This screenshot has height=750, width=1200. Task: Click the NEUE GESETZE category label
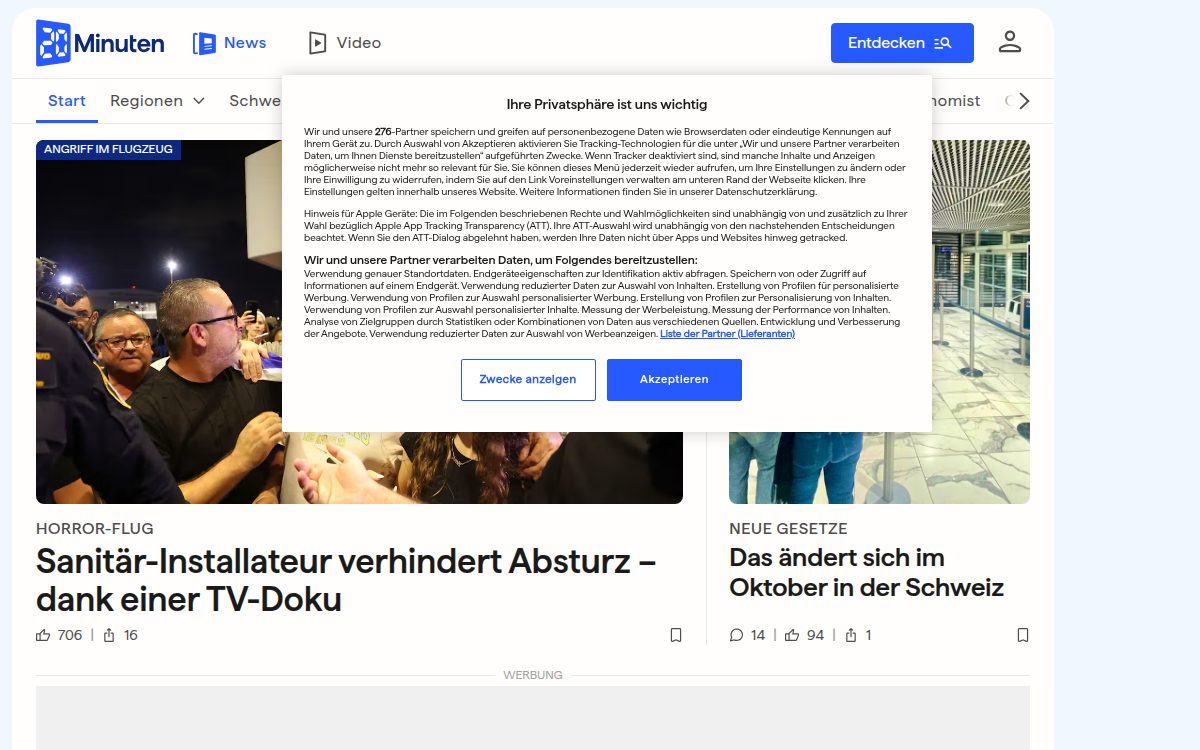(788, 528)
